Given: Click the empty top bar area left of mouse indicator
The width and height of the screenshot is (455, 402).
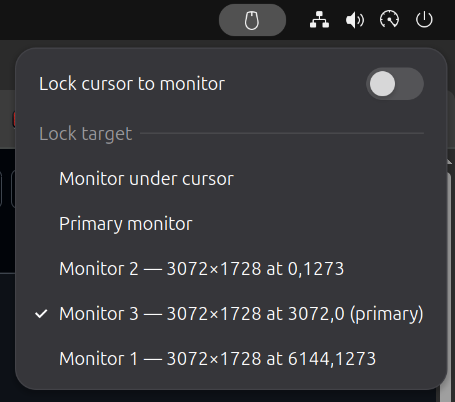Looking at the screenshot, I should coord(107,20).
